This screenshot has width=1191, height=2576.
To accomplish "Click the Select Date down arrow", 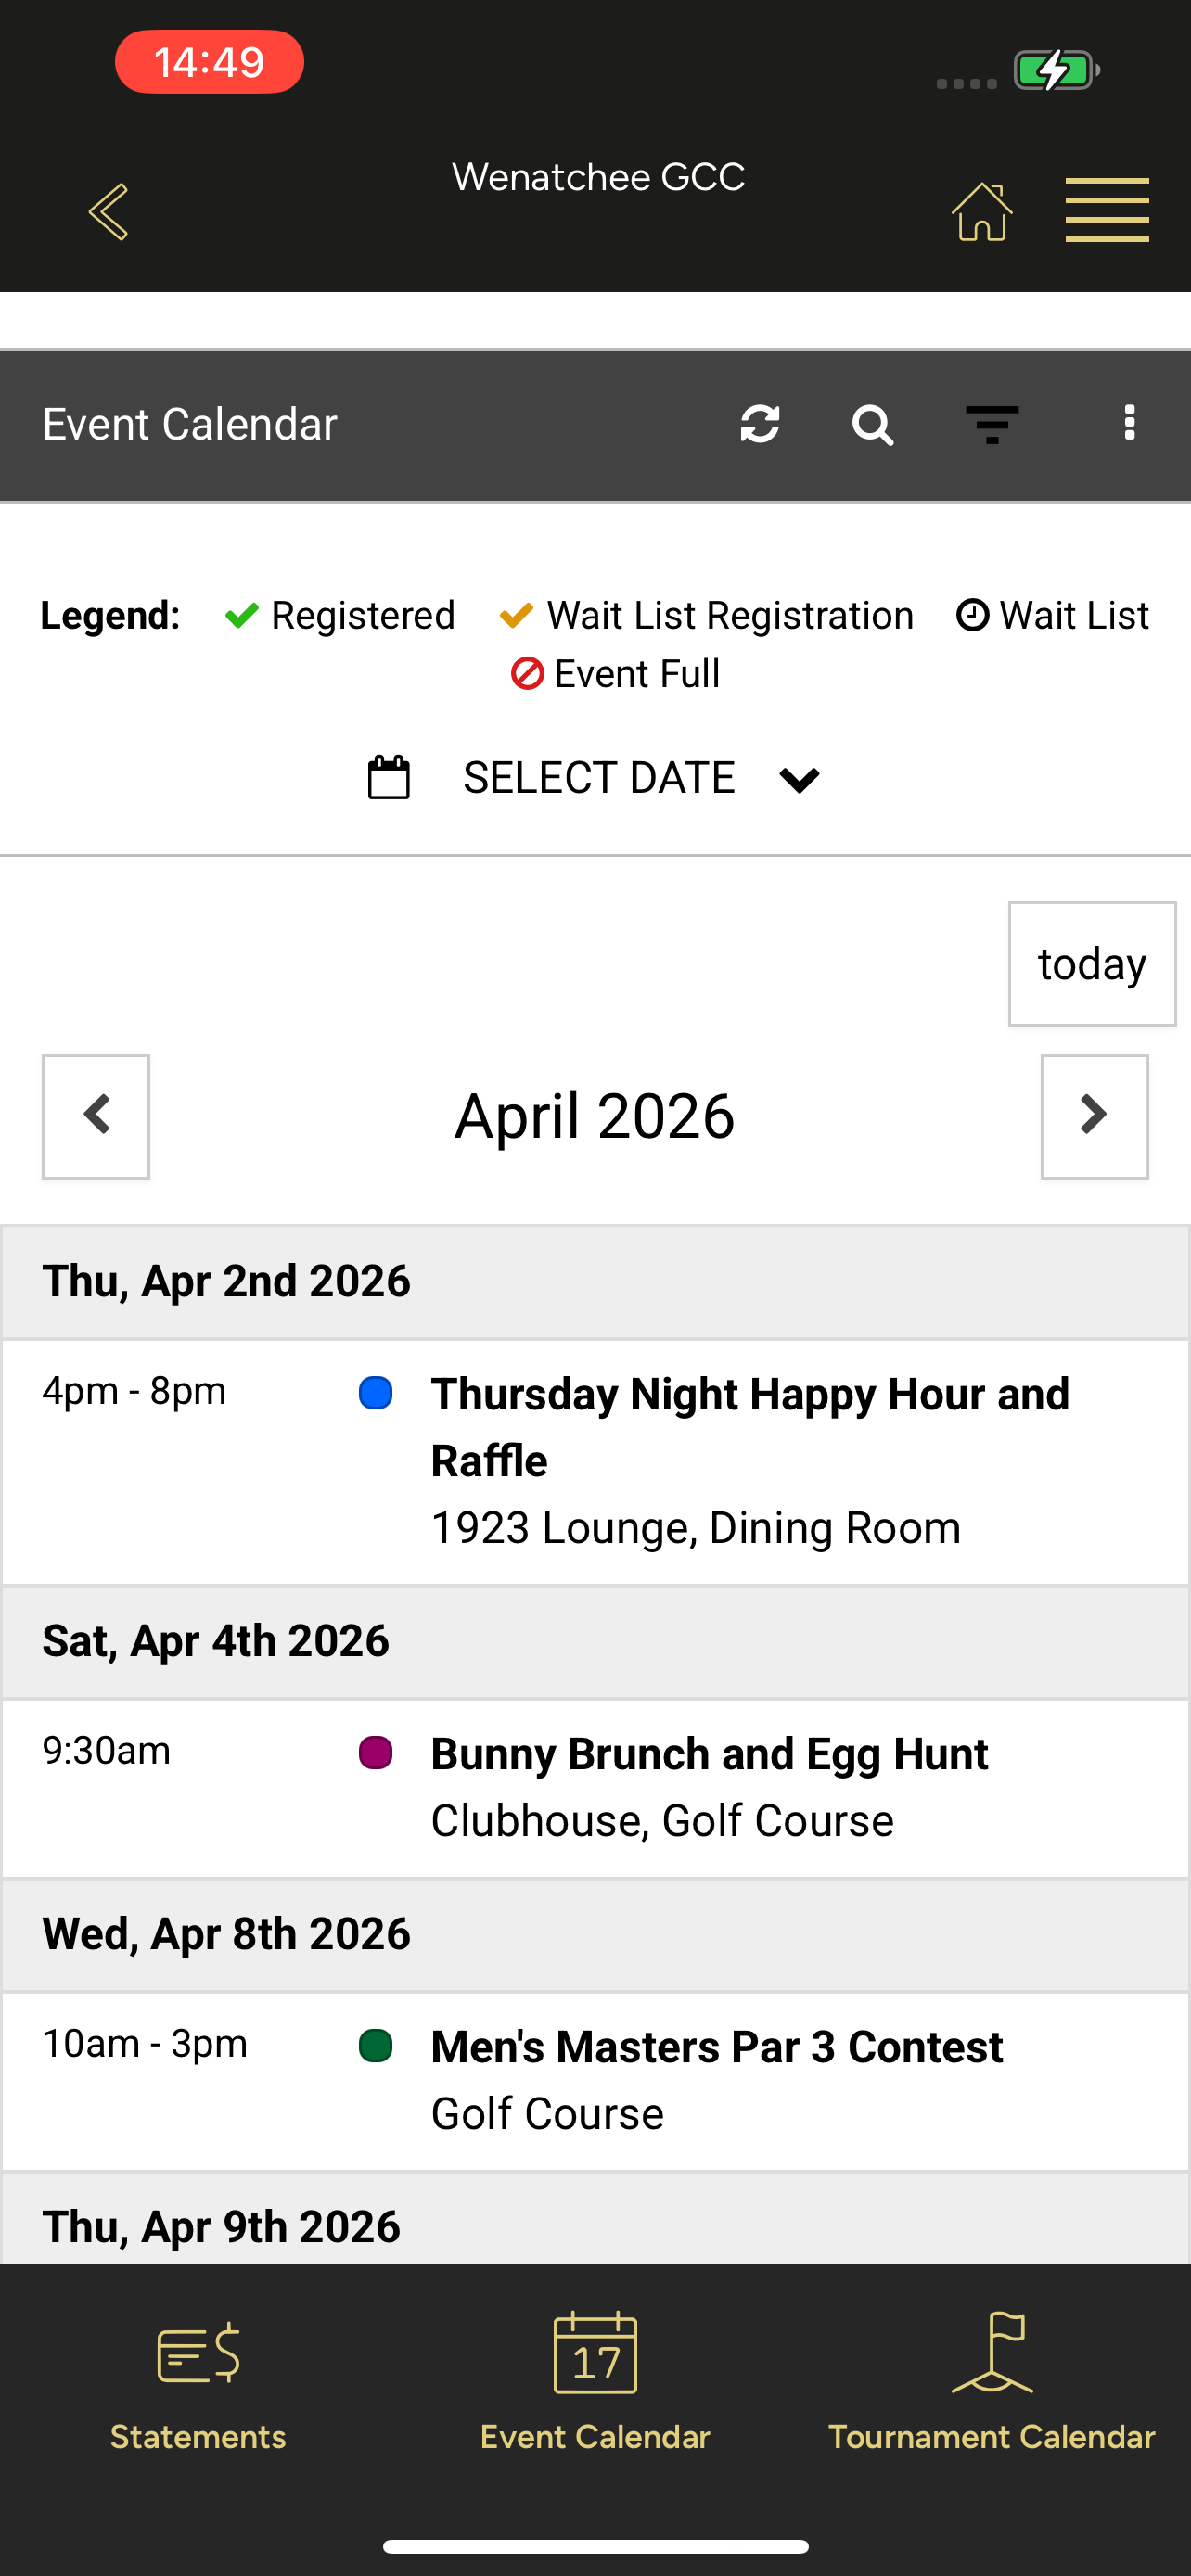I will tap(799, 779).
